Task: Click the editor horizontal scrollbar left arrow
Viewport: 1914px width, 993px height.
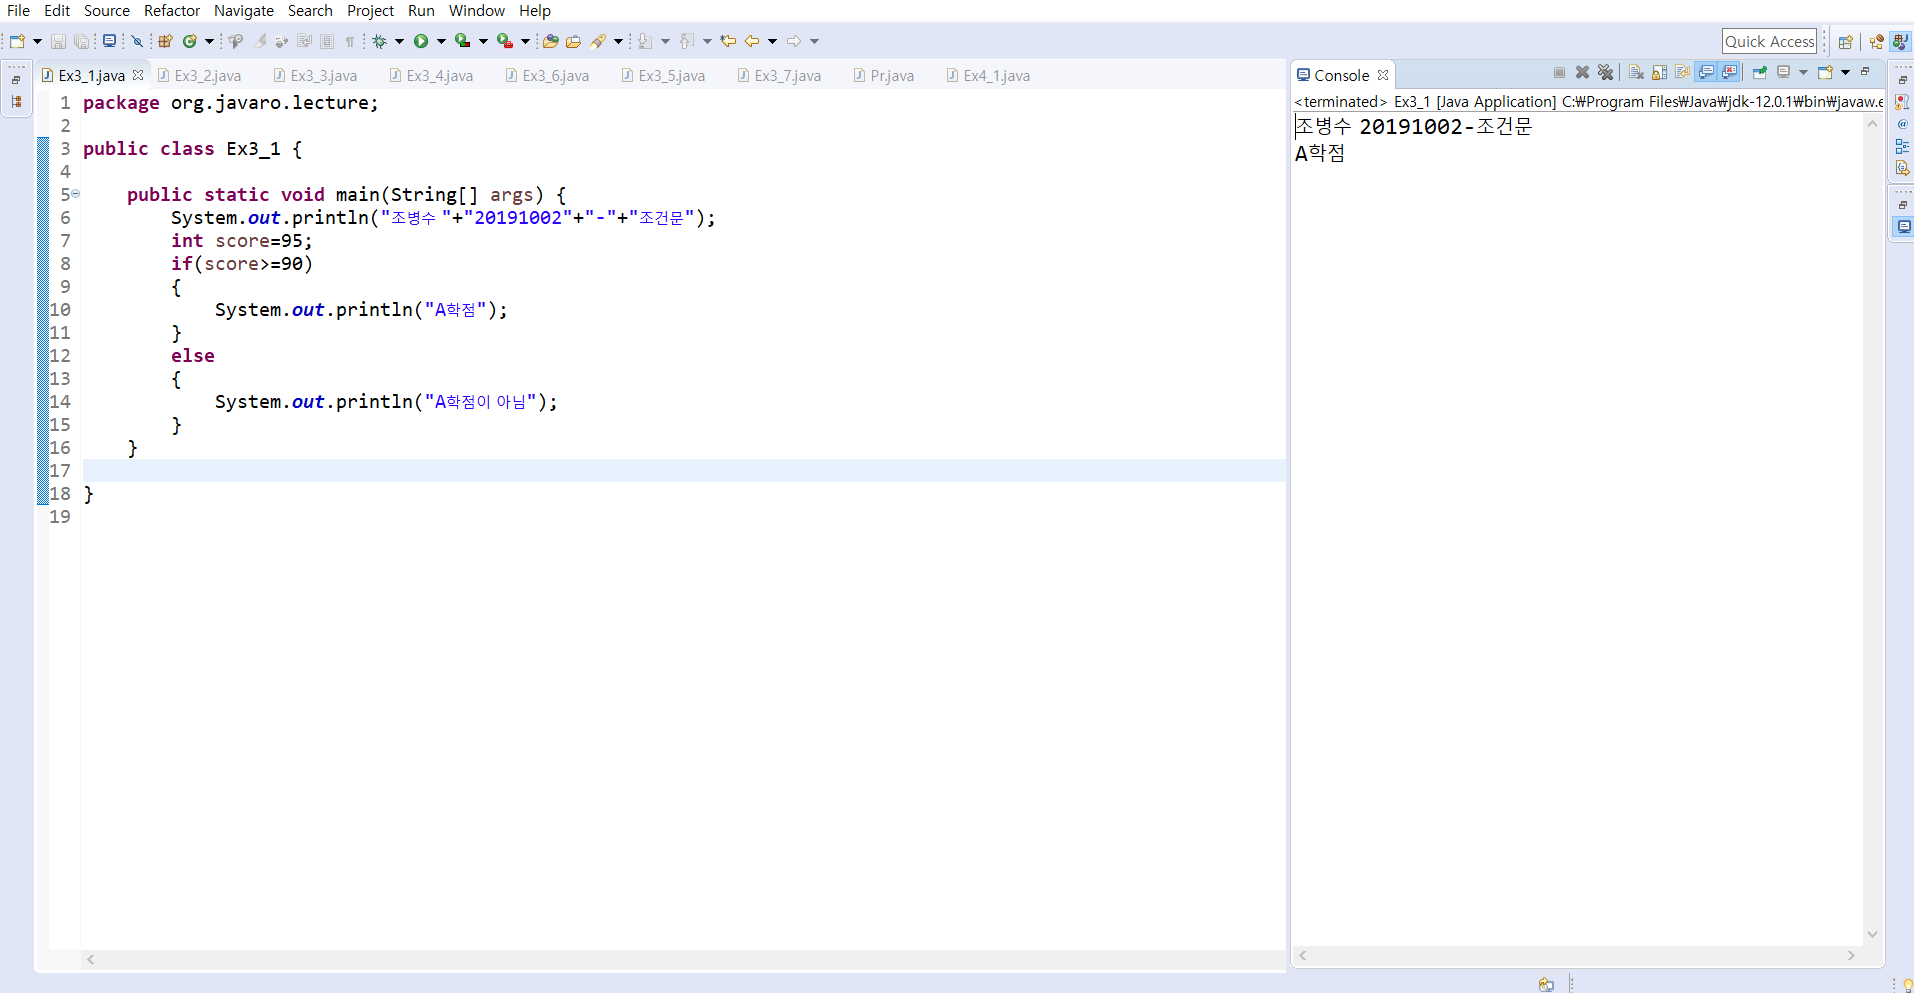Action: [x=91, y=959]
